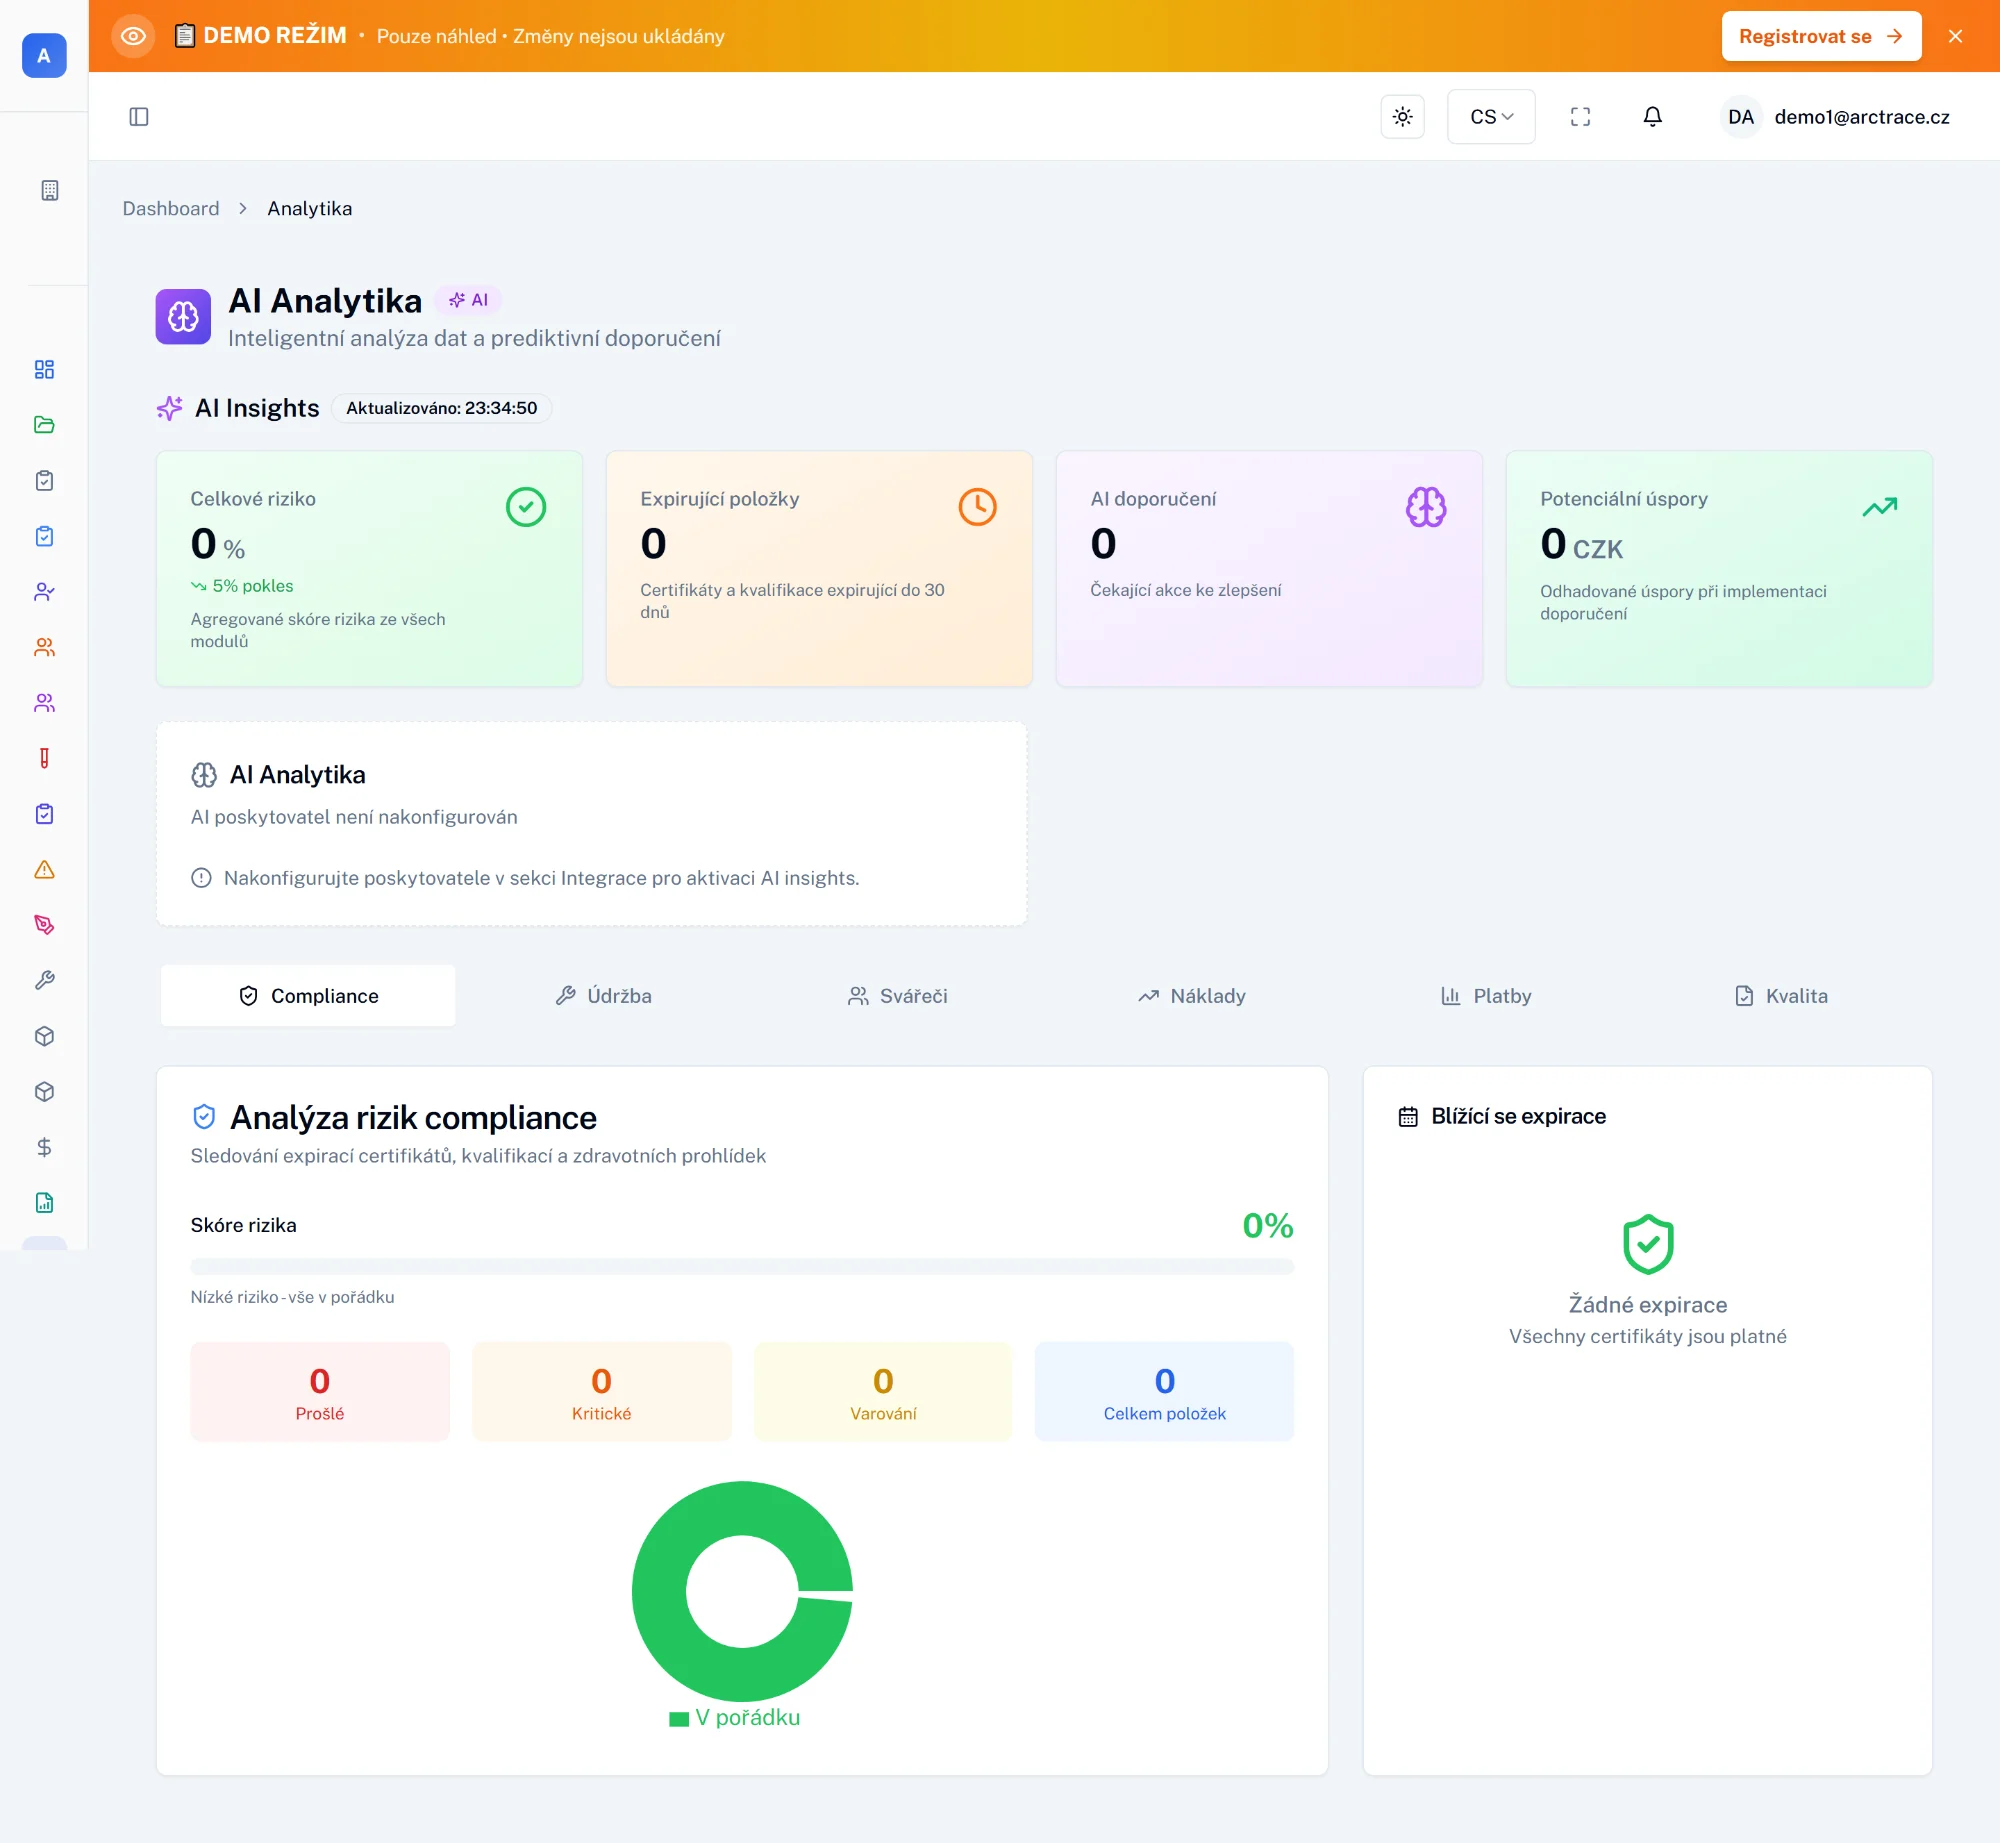Select the pink pen tool sidebar icon
Viewport: 2000px width, 1843px height.
(x=44, y=924)
